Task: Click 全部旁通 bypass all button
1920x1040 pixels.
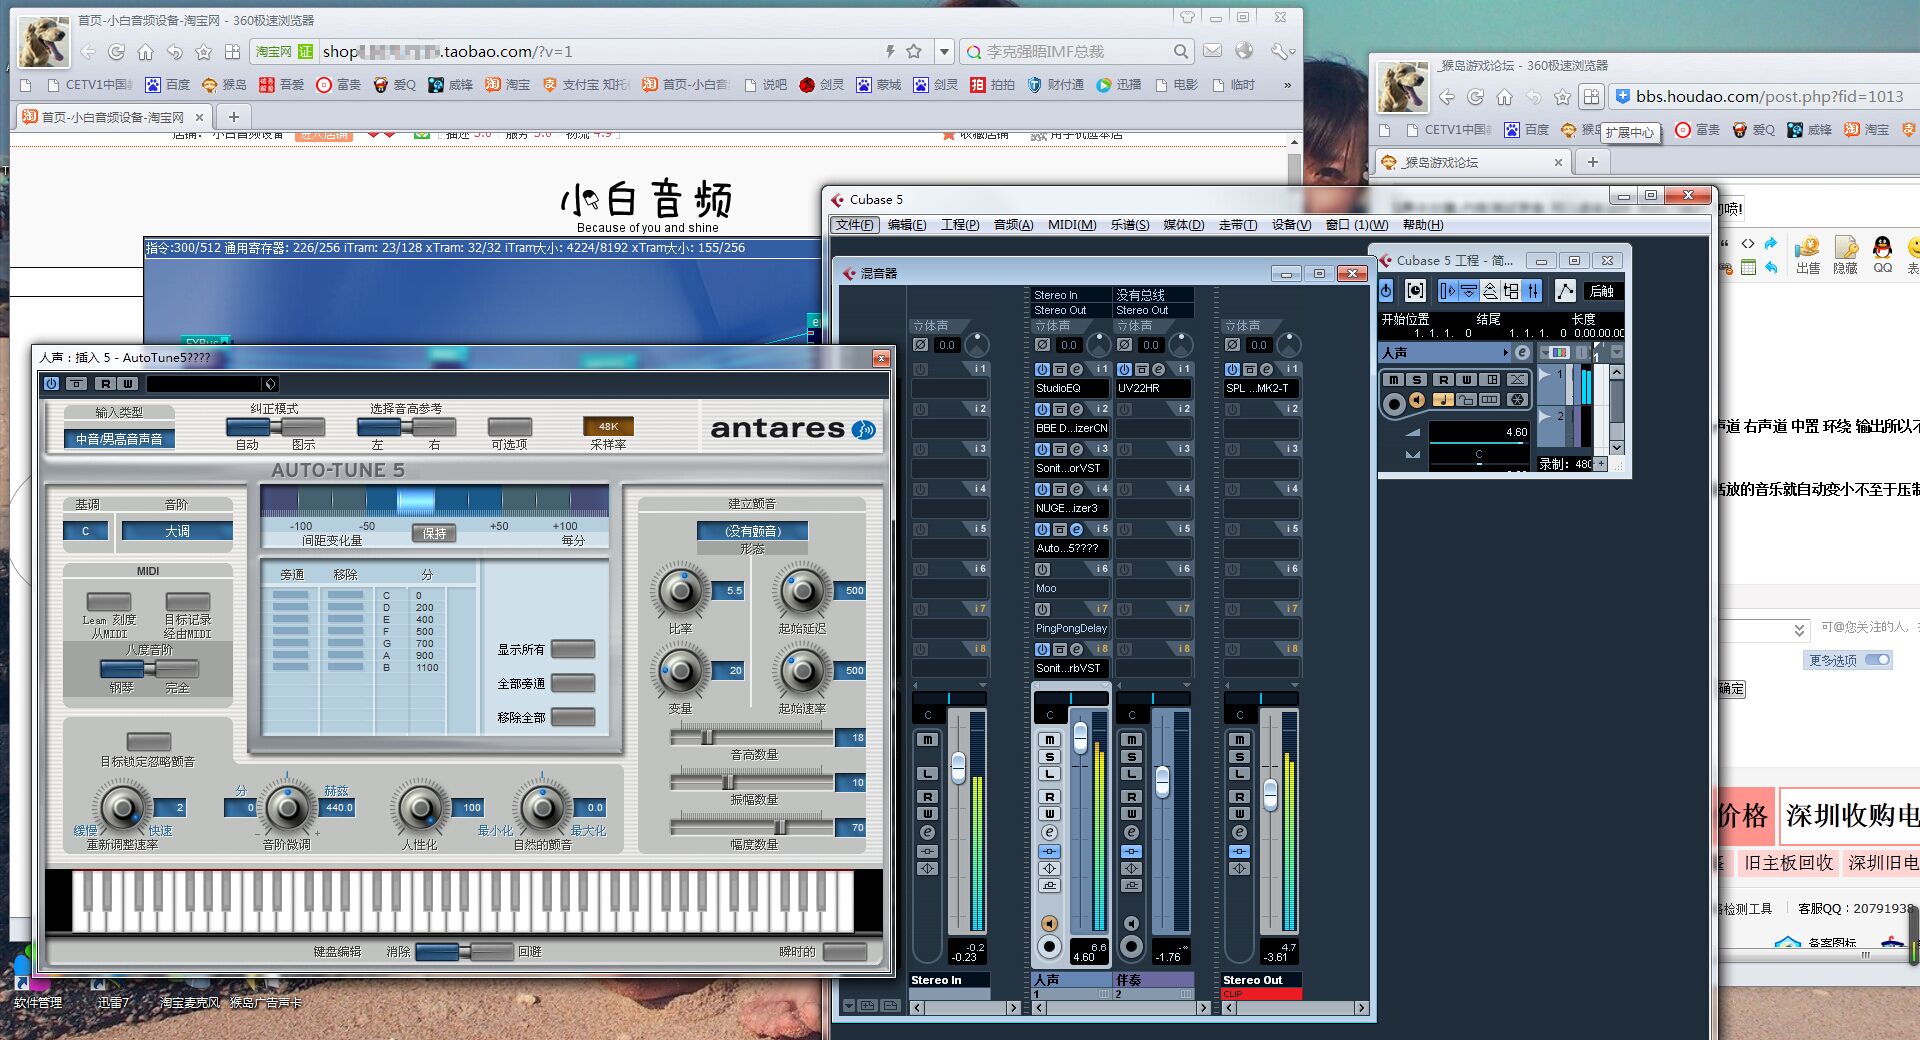Action: click(x=573, y=683)
